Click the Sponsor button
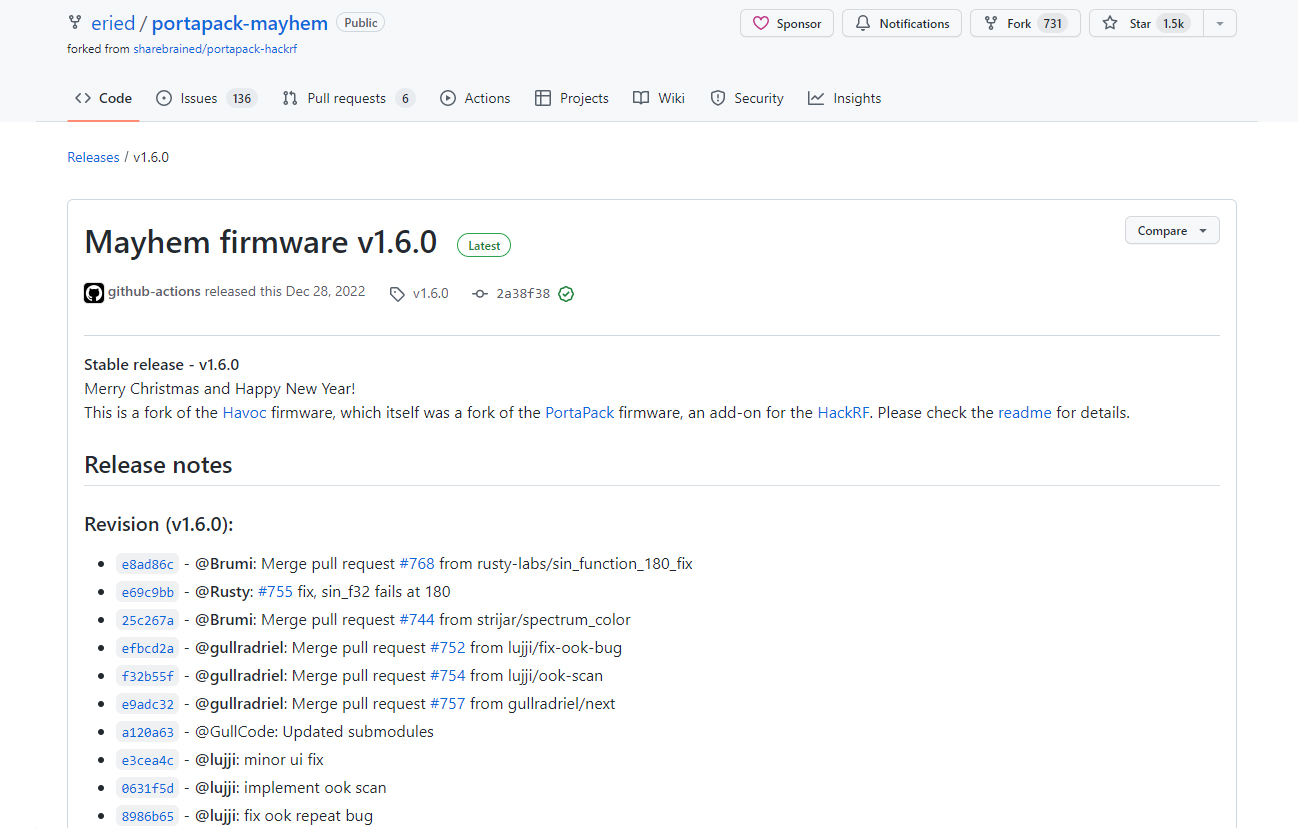The width and height of the screenshot is (1298, 828). pyautogui.click(x=787, y=23)
